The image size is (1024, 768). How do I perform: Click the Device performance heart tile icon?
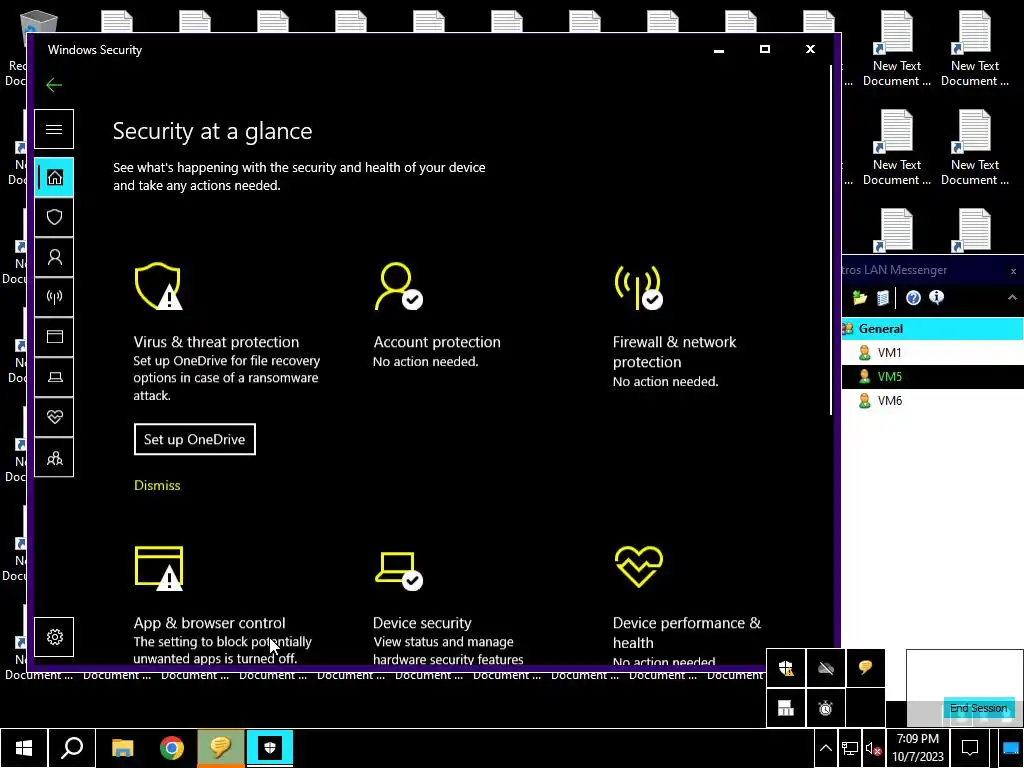pos(639,567)
